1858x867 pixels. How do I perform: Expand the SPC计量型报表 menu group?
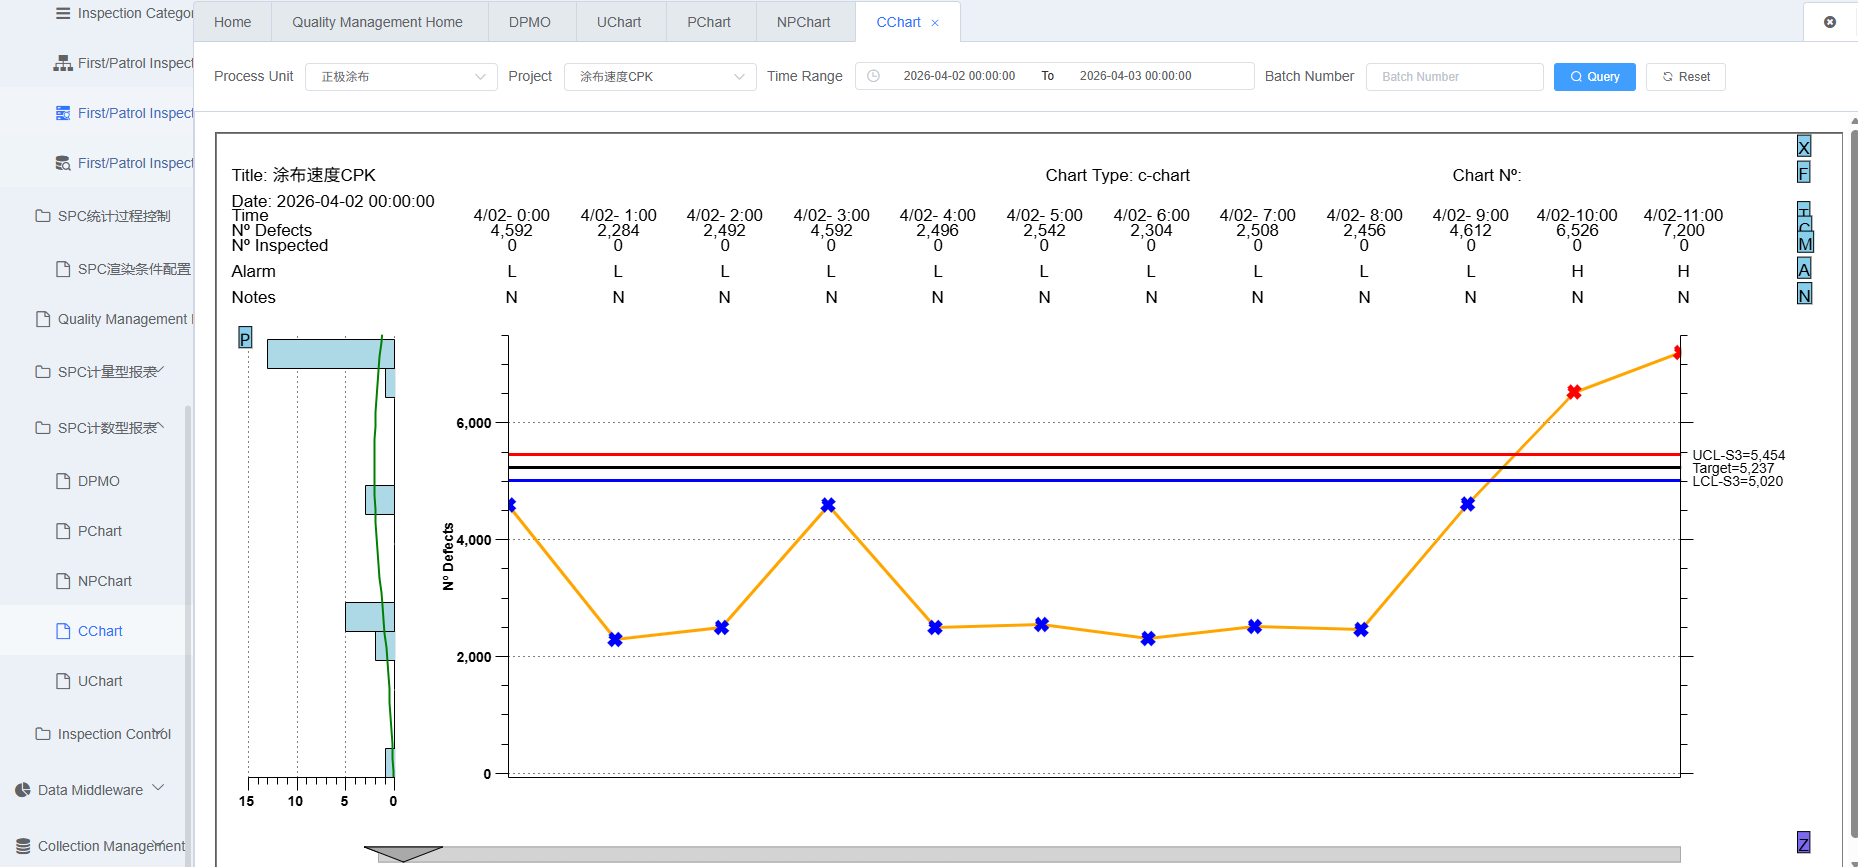pyautogui.click(x=159, y=371)
